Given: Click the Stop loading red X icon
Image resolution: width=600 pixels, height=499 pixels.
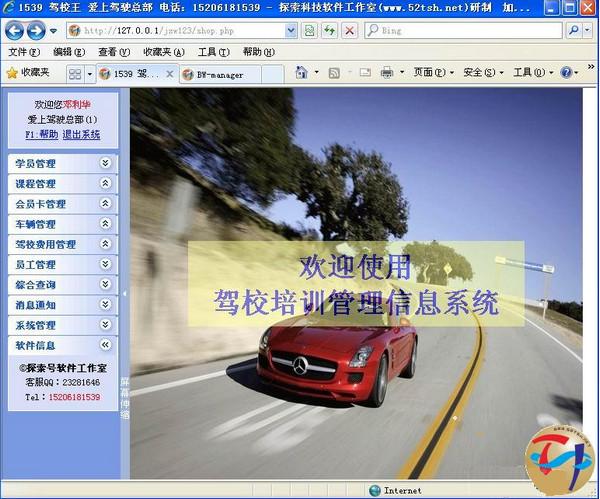Looking at the screenshot, I should tap(349, 30).
